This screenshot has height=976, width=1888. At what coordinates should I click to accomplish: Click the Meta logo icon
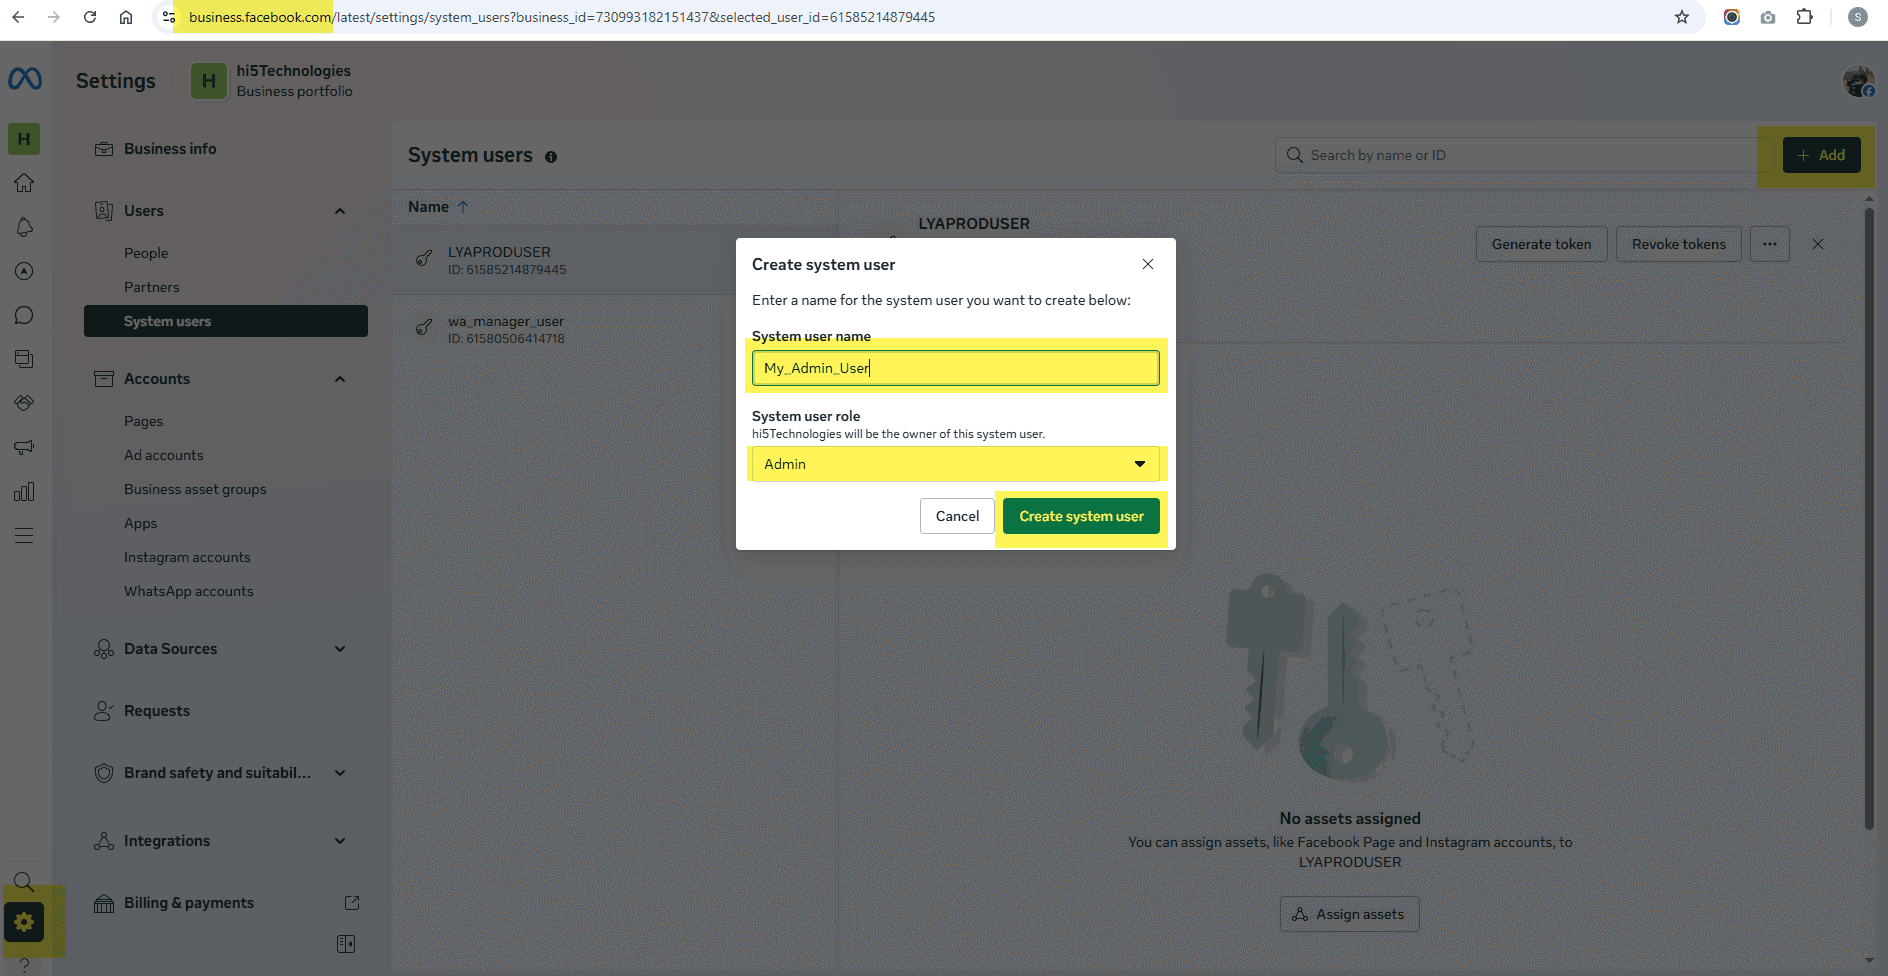(24, 80)
